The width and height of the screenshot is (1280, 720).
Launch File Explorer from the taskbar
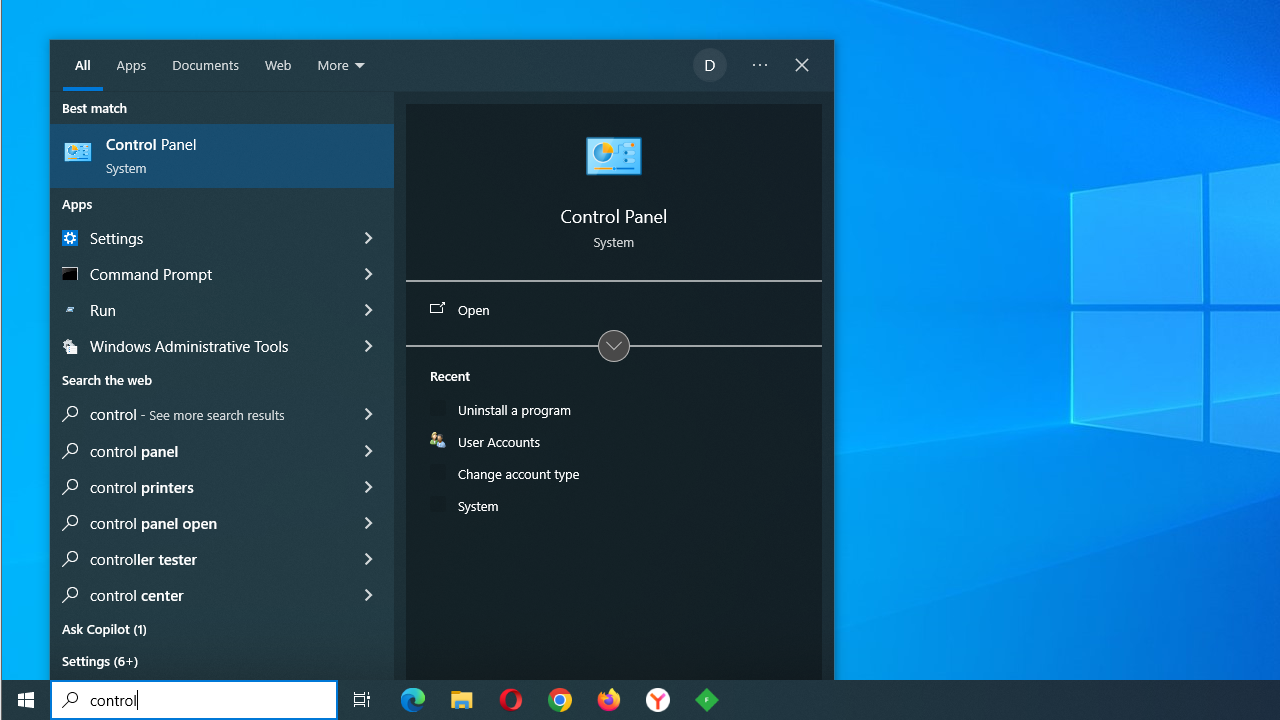(x=462, y=700)
